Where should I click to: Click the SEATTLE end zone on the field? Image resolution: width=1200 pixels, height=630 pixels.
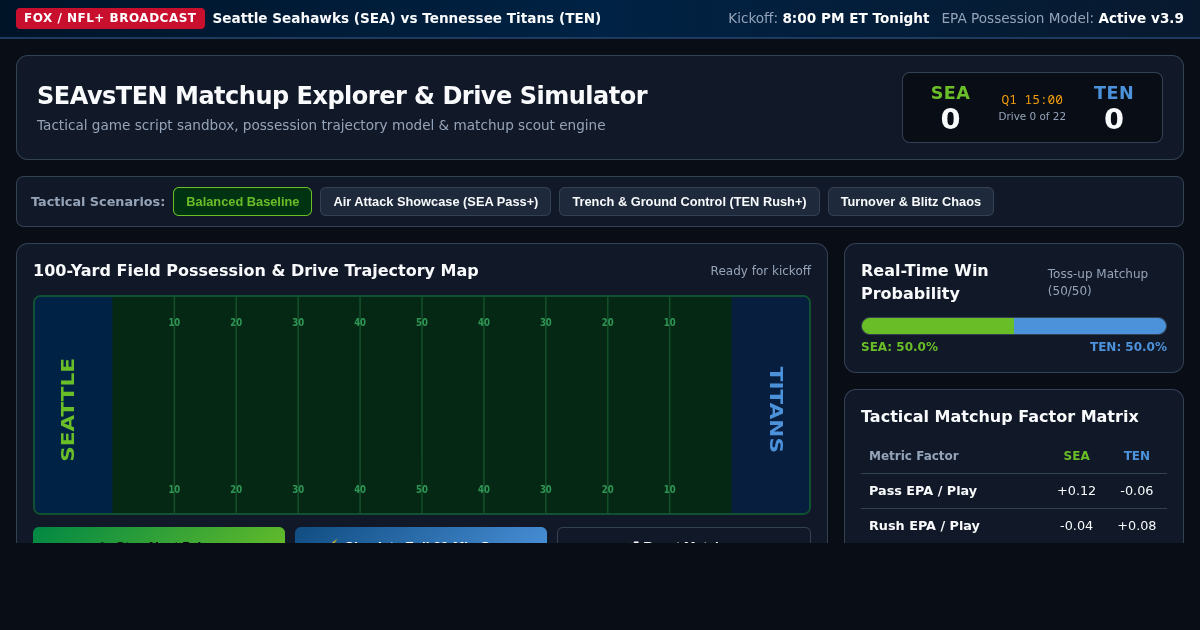click(73, 405)
